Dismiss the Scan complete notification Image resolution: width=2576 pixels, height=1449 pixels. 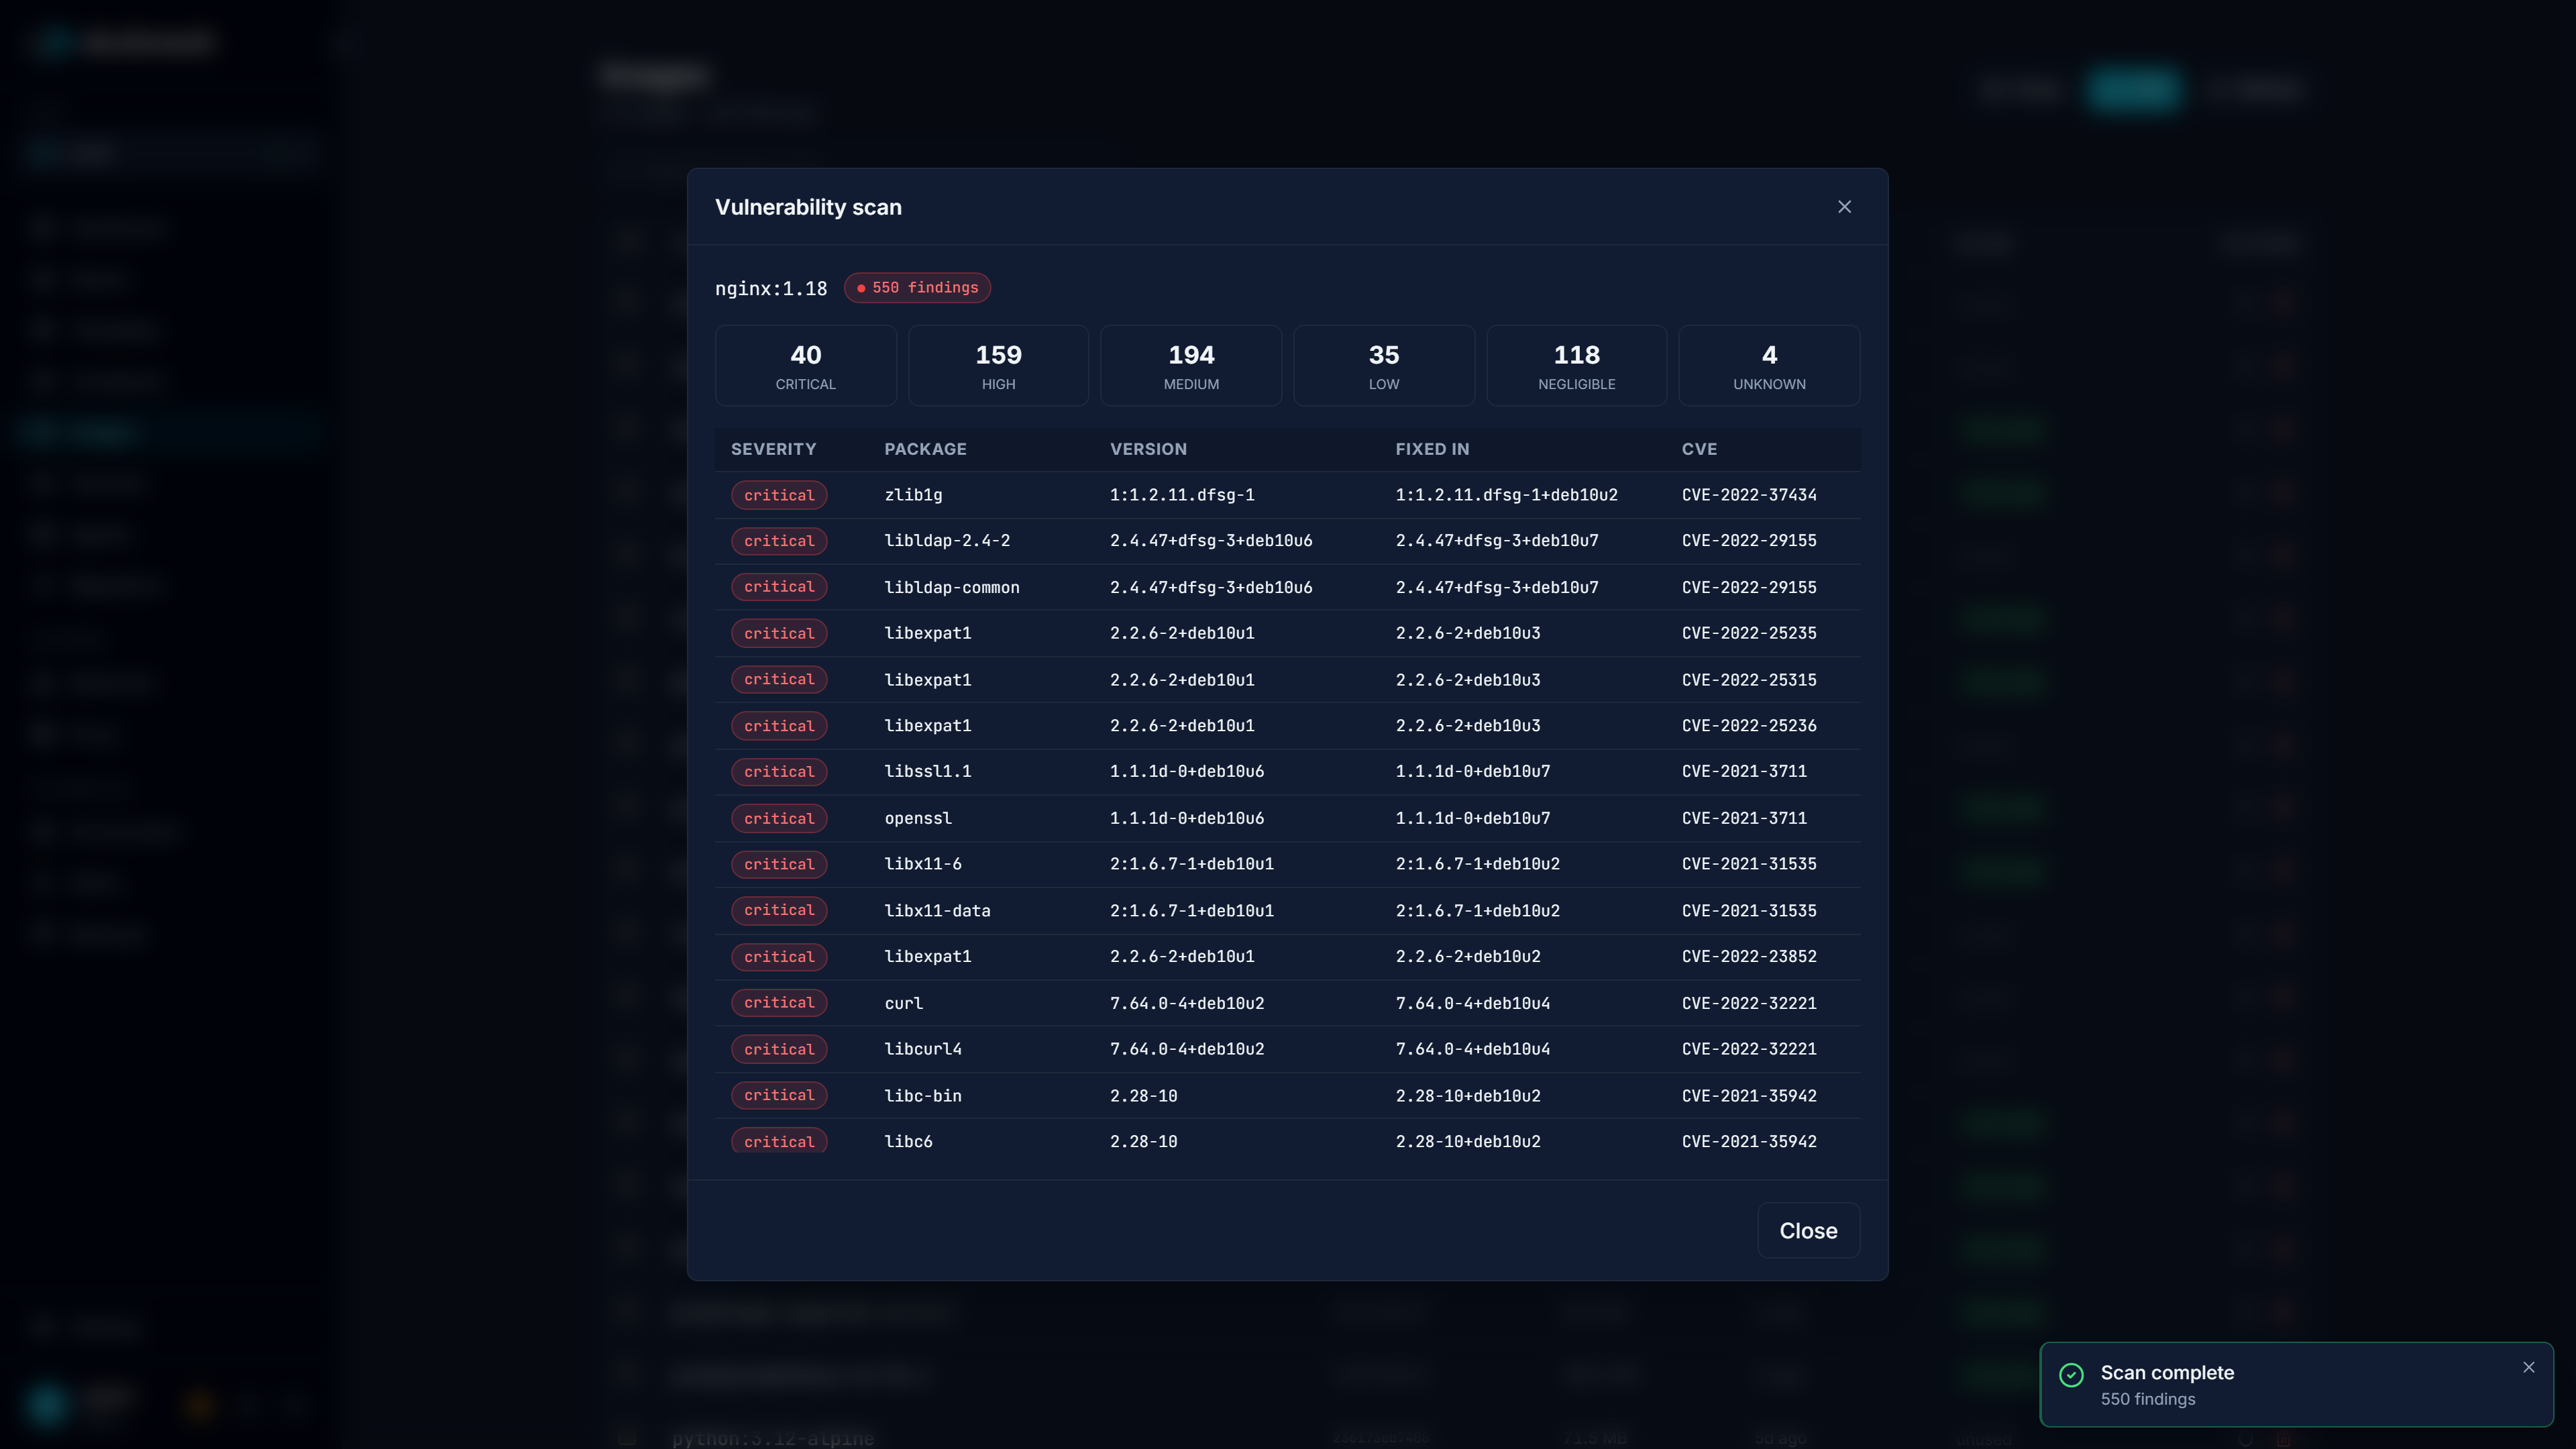click(x=2529, y=1367)
